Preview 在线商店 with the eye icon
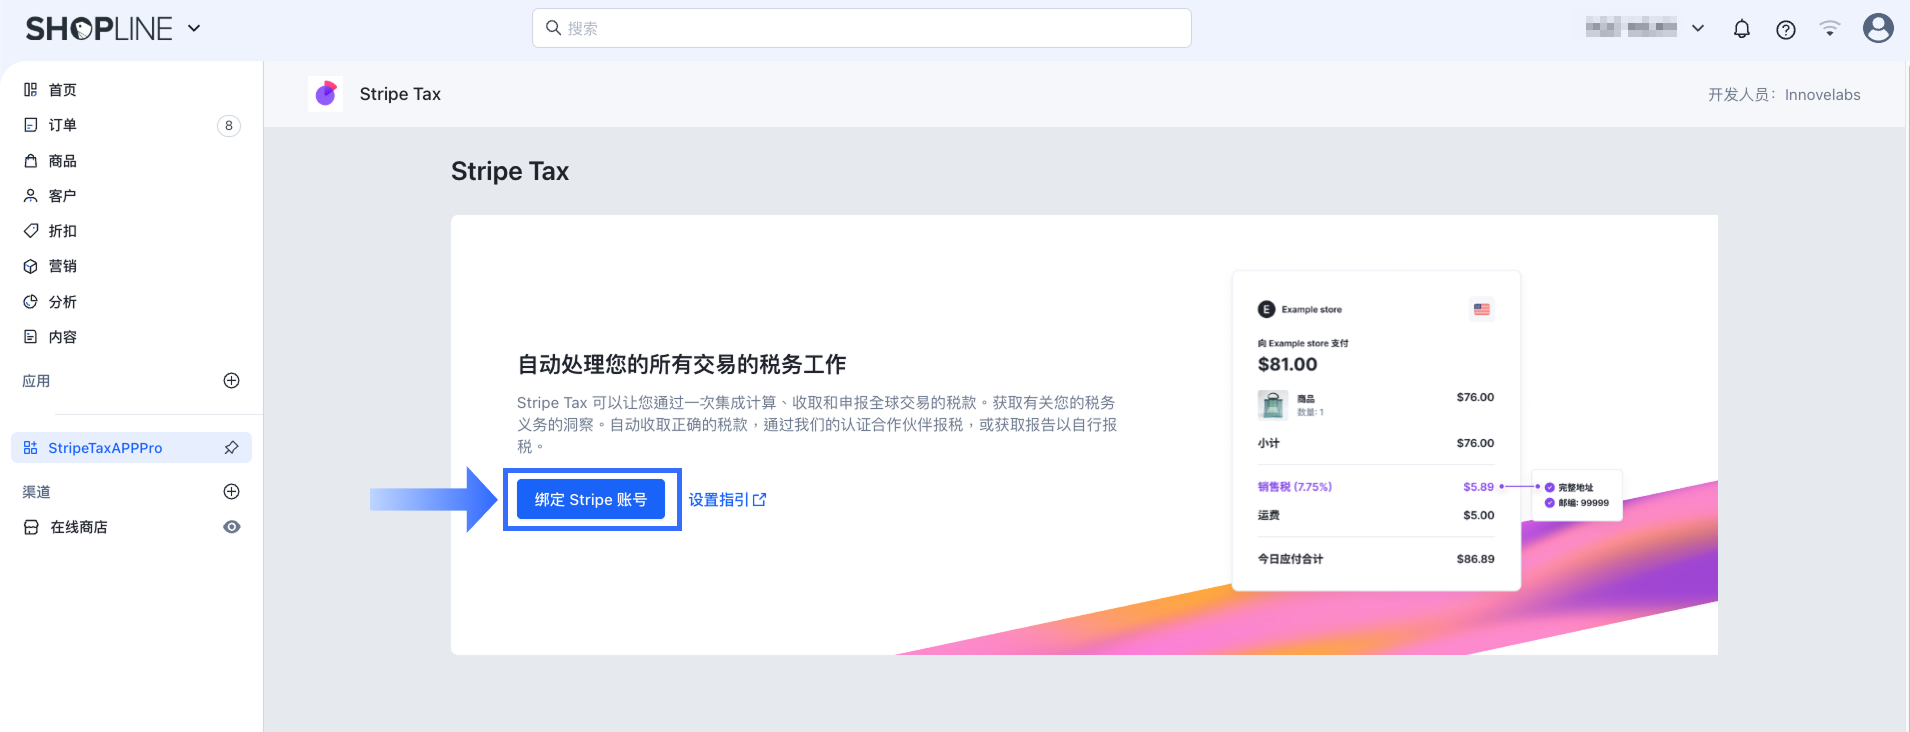The height and width of the screenshot is (732, 1910). pyautogui.click(x=231, y=527)
